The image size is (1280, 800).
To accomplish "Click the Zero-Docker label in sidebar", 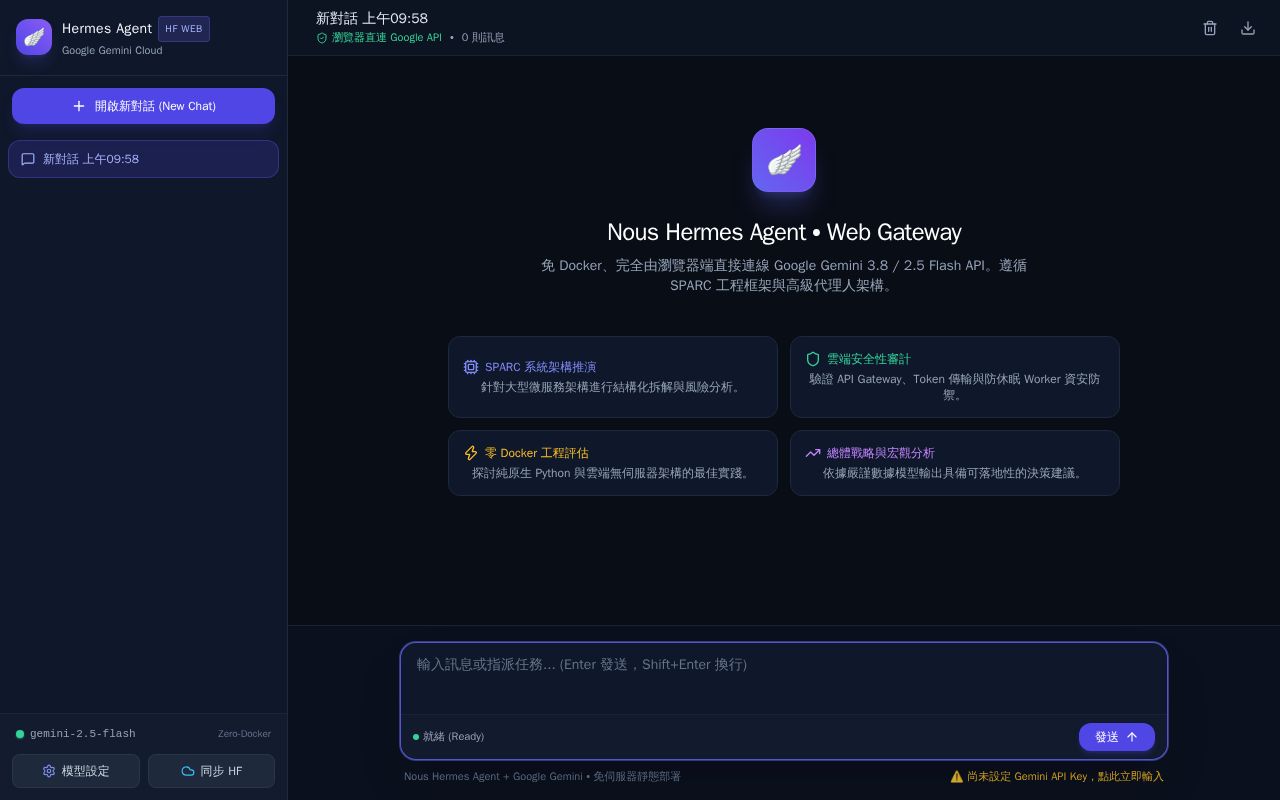I will click(244, 734).
